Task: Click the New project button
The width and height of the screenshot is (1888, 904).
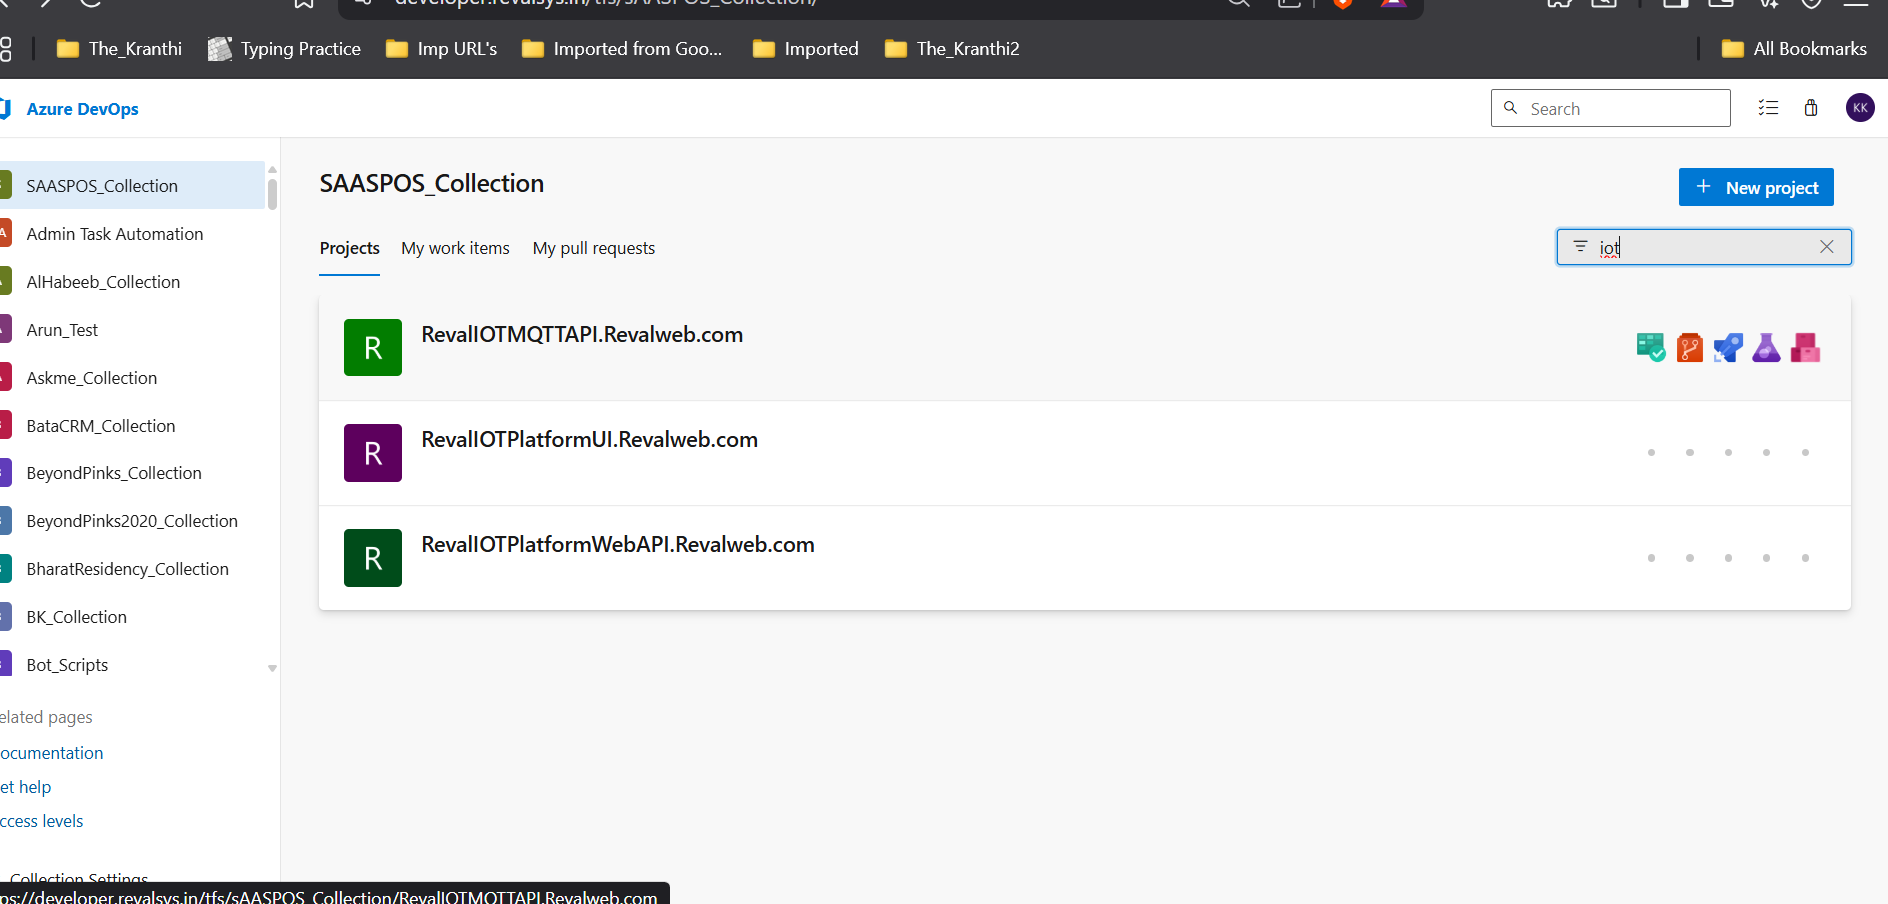Action: (x=1756, y=188)
